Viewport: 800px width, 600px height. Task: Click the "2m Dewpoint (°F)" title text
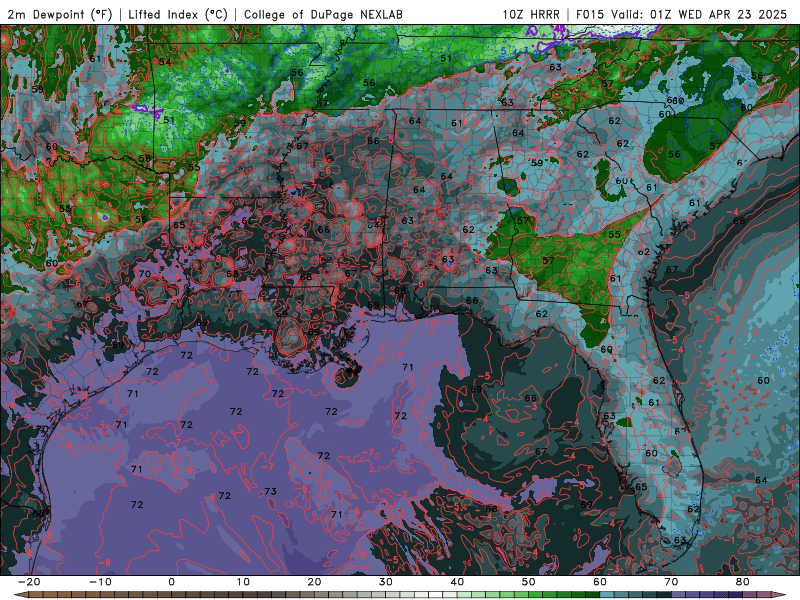click(x=59, y=14)
